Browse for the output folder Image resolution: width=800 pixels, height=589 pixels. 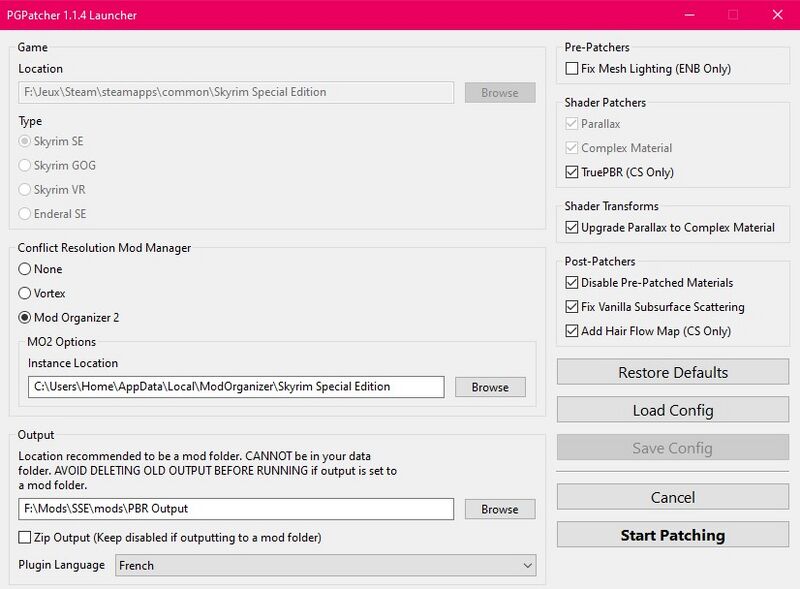[499, 509]
